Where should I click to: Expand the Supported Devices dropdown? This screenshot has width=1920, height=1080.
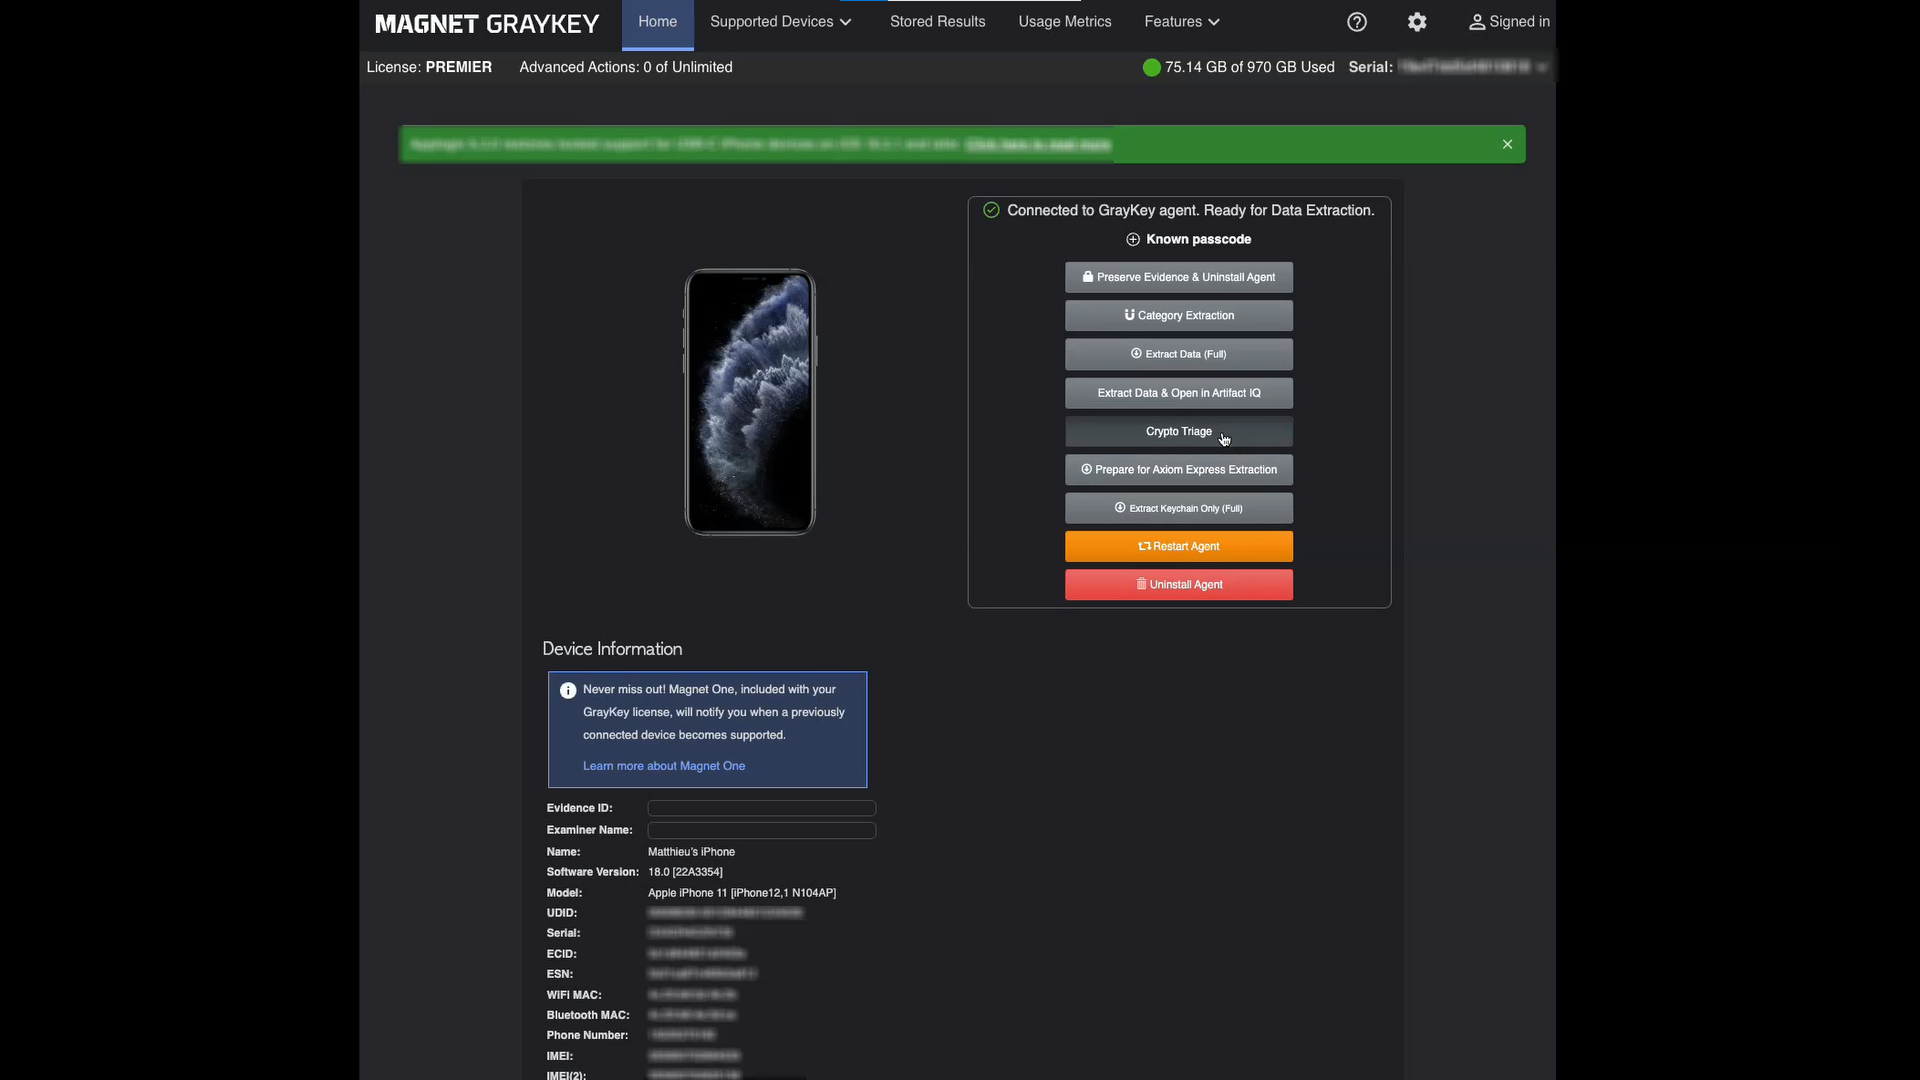(780, 22)
